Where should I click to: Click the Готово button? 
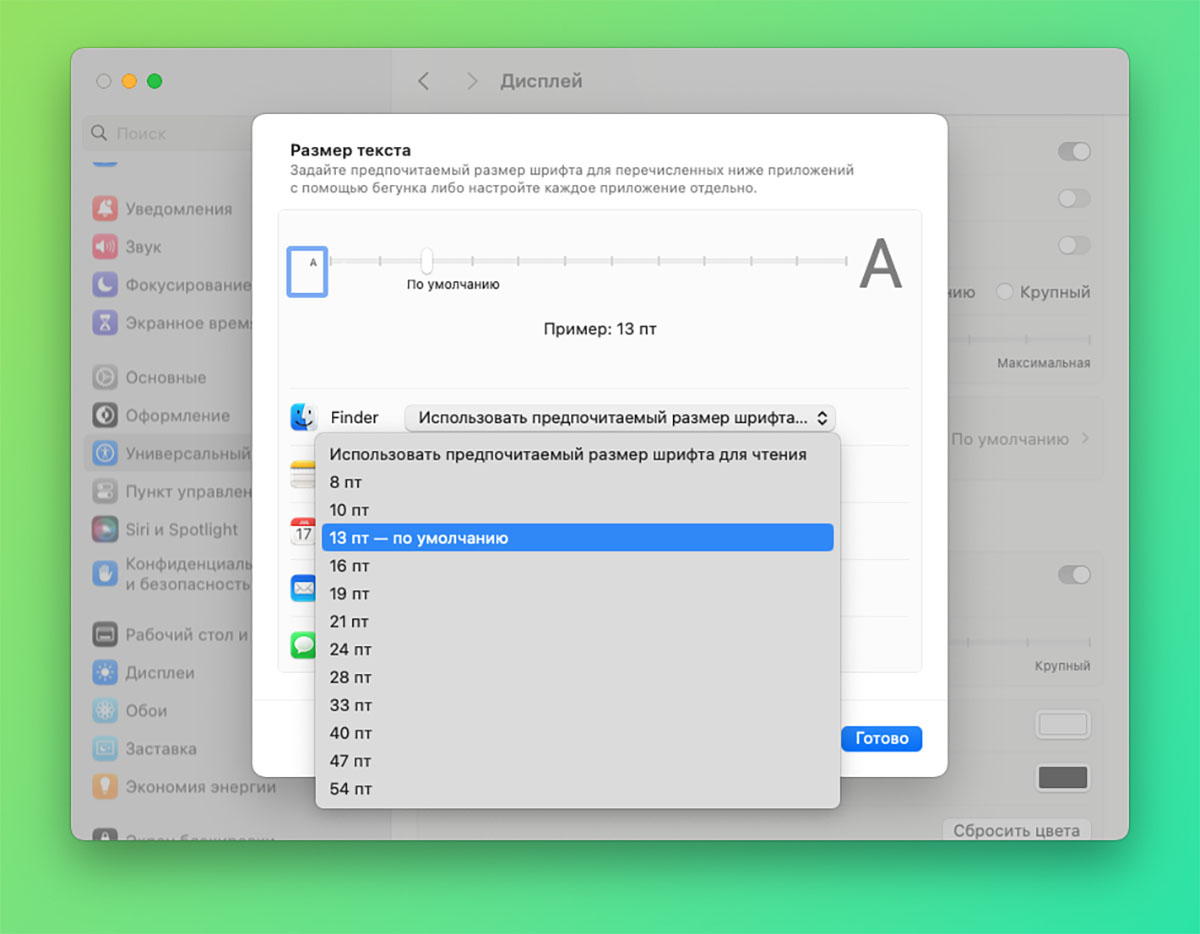point(881,738)
